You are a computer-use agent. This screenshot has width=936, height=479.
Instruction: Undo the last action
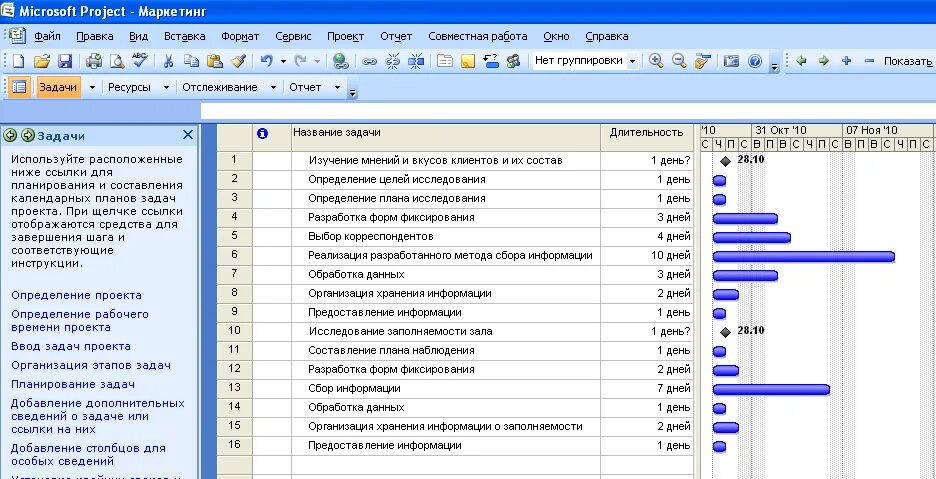point(267,61)
